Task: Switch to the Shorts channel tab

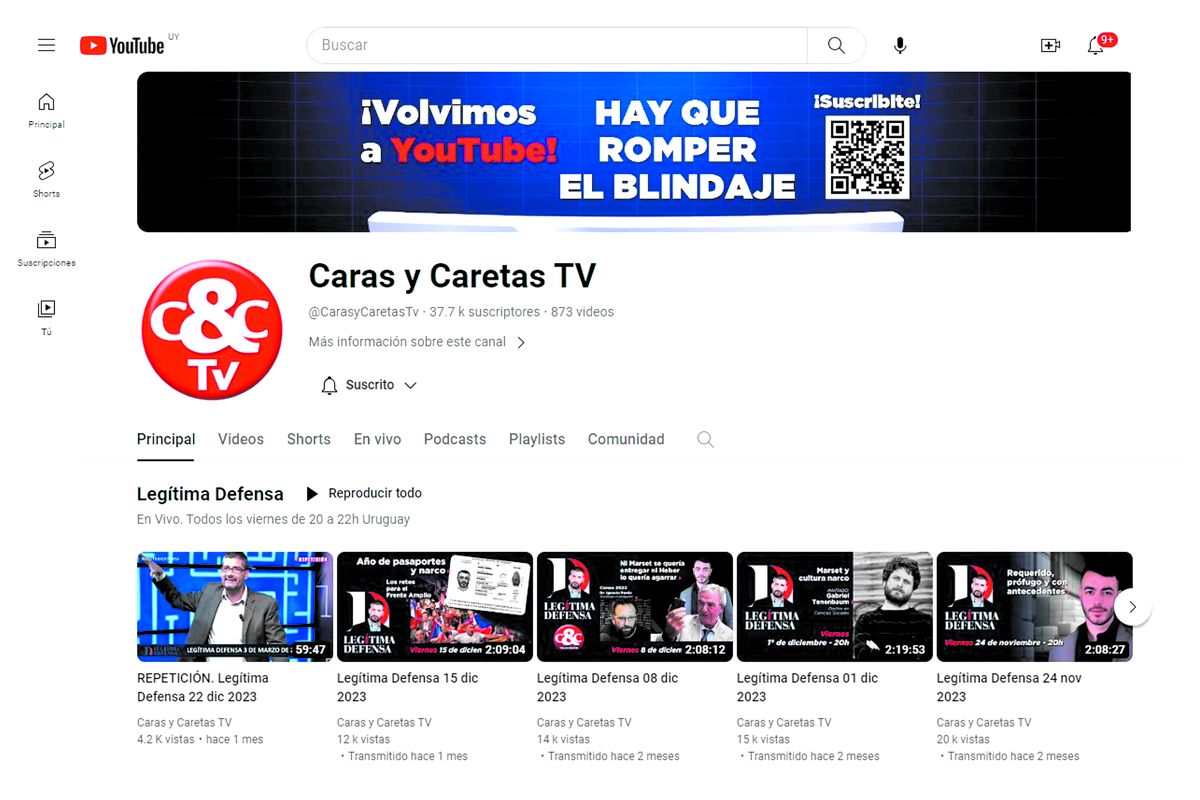Action: [309, 439]
